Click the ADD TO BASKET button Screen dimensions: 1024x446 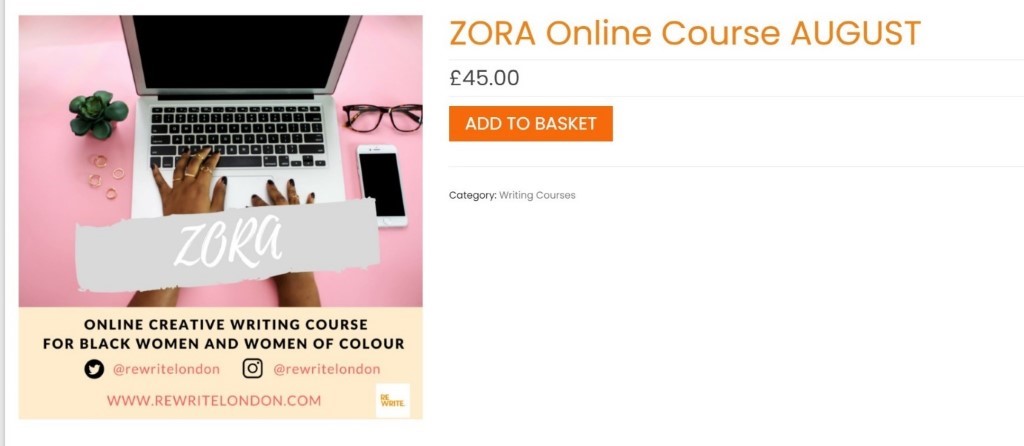pyautogui.click(x=530, y=123)
